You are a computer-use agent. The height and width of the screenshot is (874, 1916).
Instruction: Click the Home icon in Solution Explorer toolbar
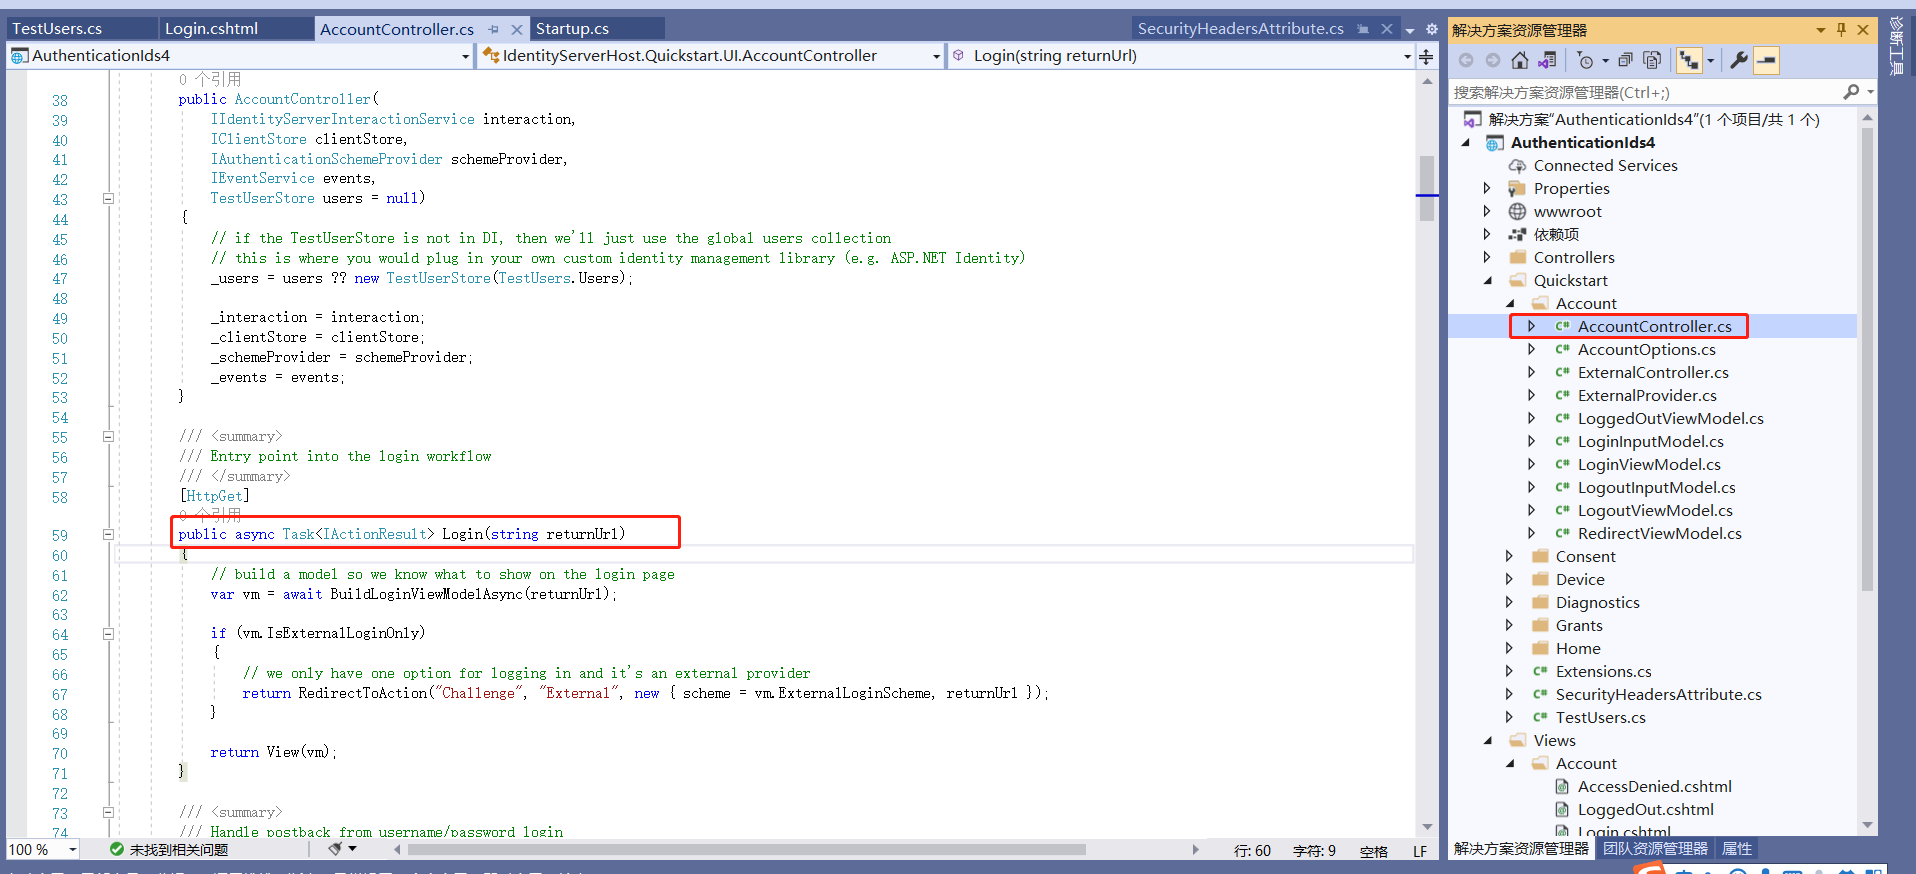(x=1520, y=61)
